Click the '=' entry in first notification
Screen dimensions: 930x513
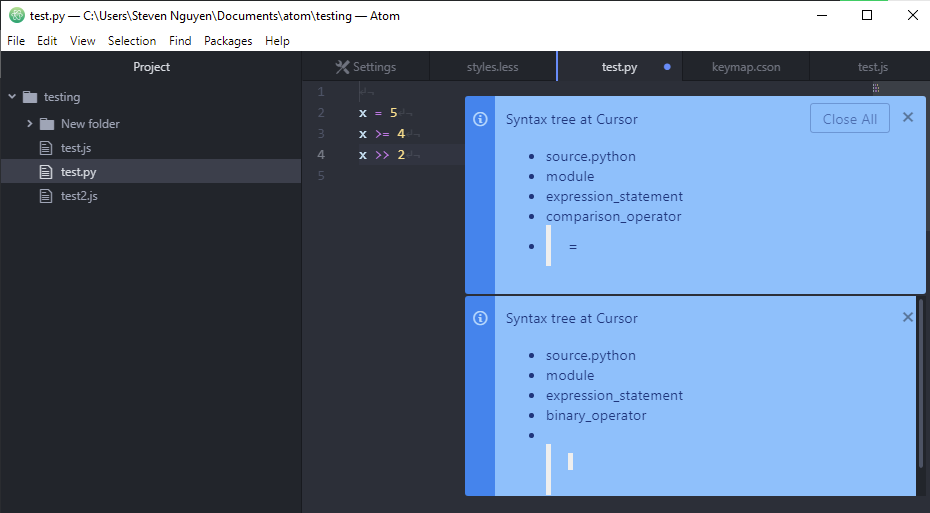point(572,246)
